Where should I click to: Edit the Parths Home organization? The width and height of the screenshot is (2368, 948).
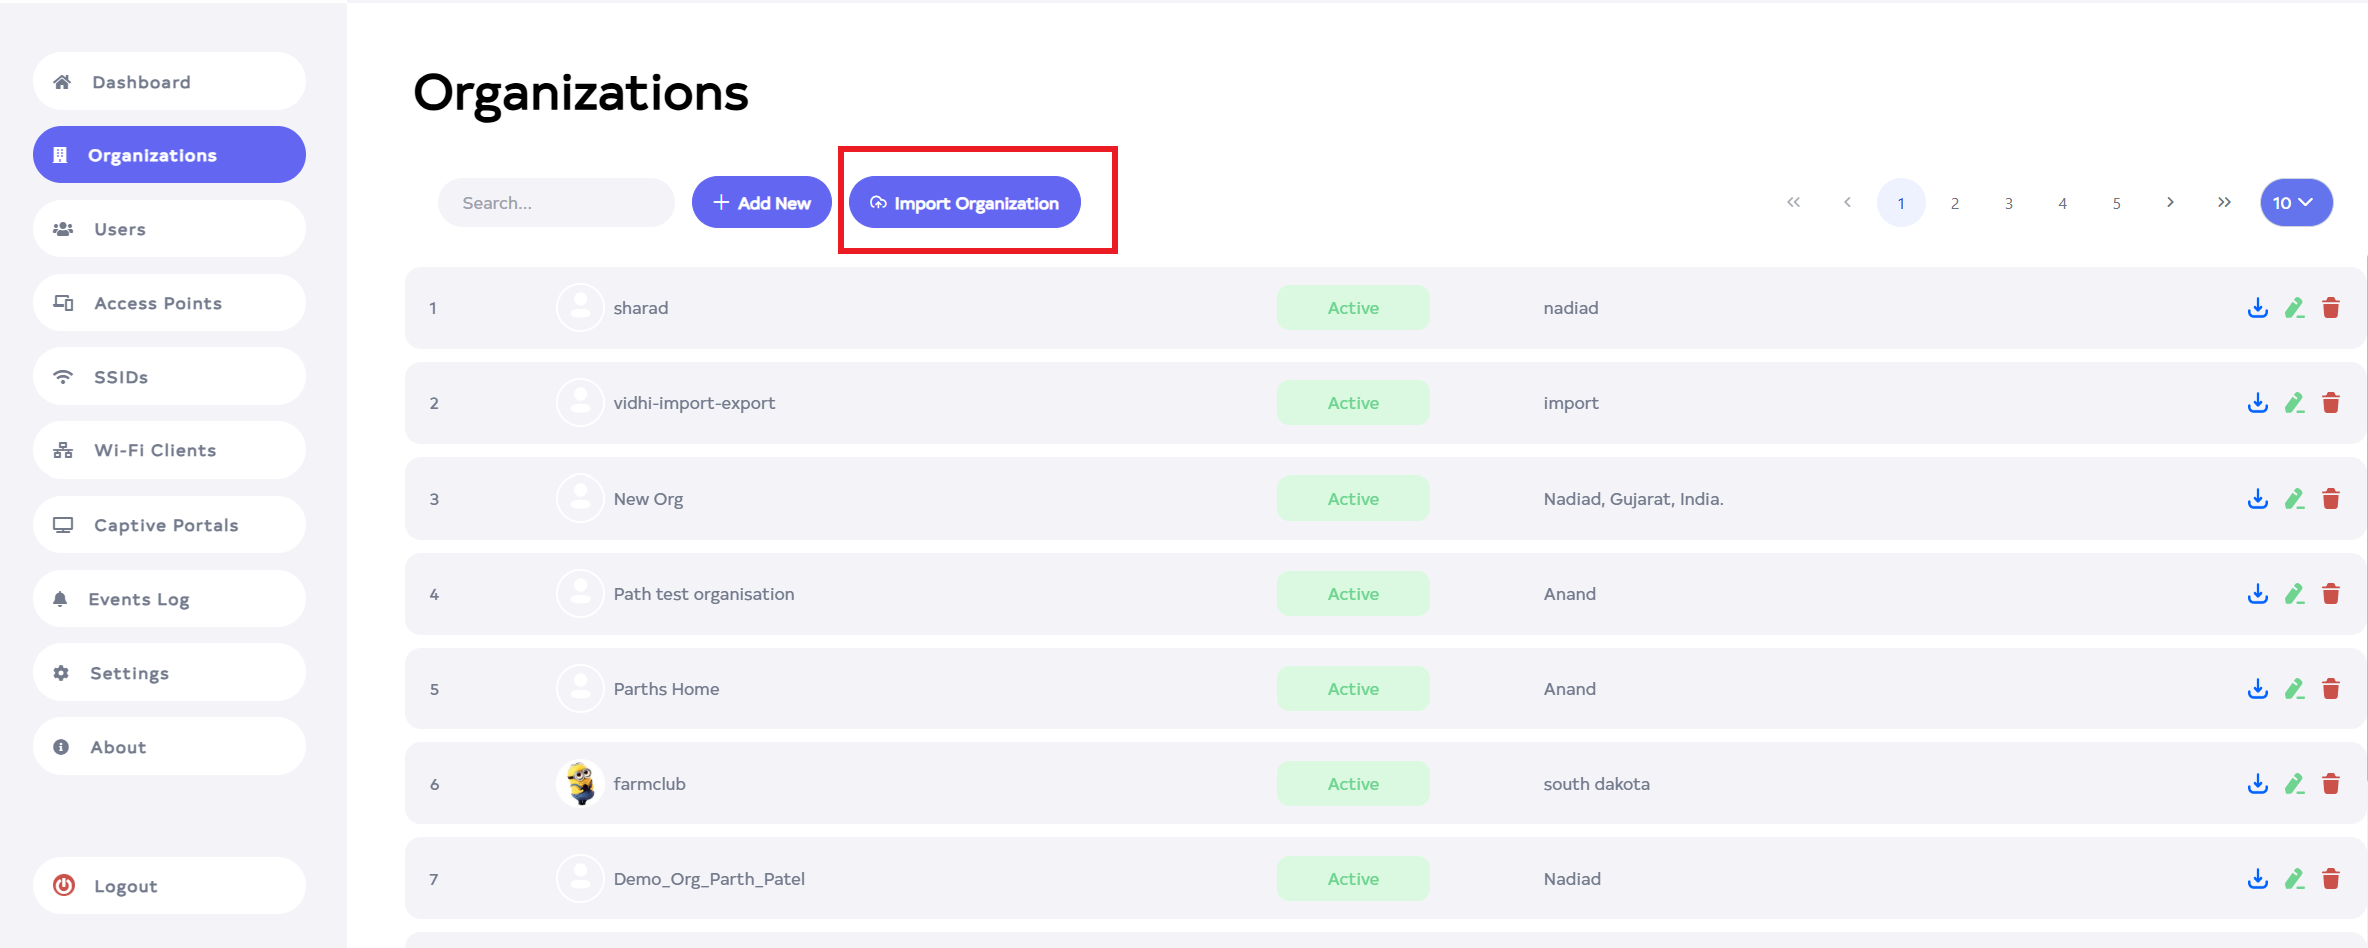[x=2294, y=689]
